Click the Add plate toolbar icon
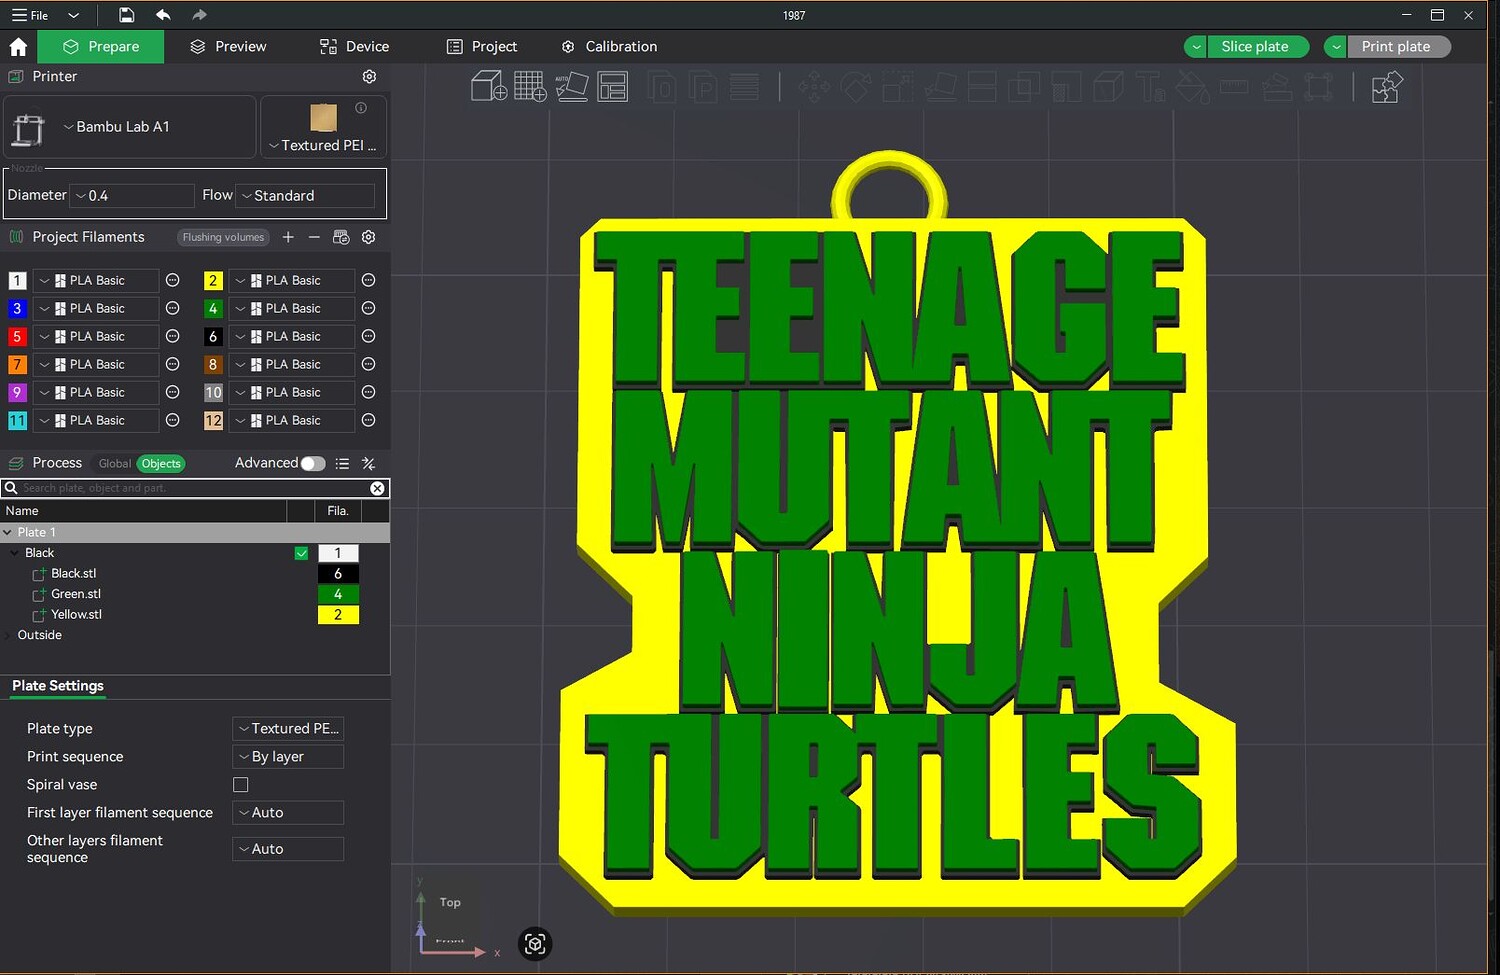This screenshot has height=975, width=1500. click(530, 87)
